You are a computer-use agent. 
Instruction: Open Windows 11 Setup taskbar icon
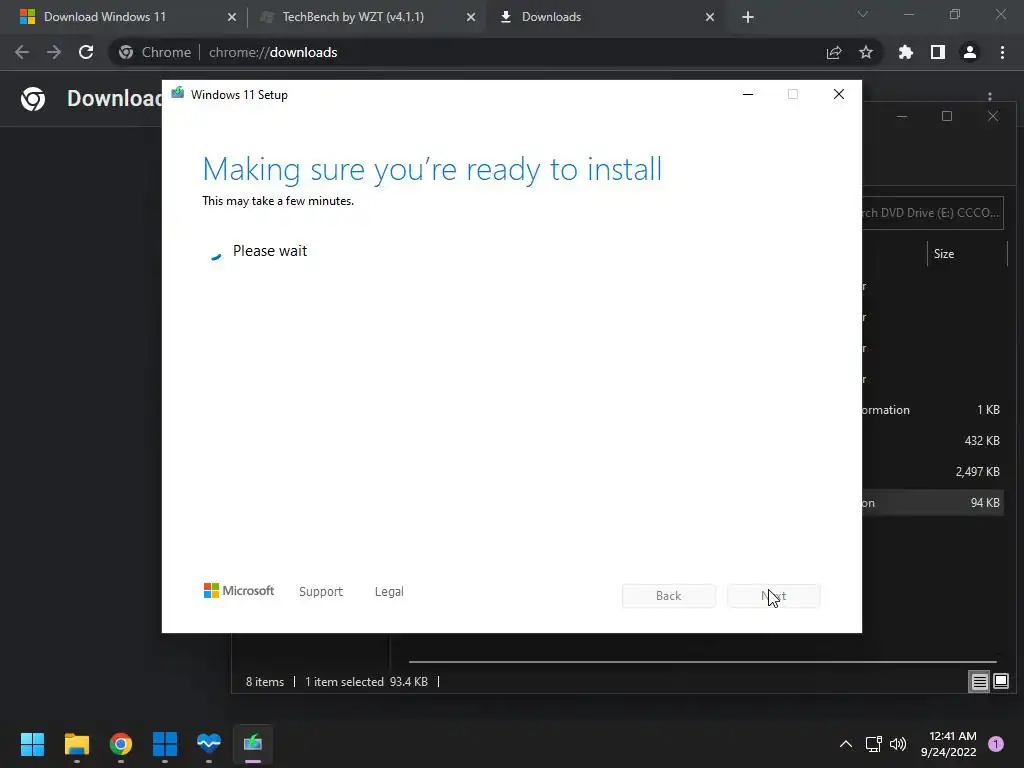point(253,744)
